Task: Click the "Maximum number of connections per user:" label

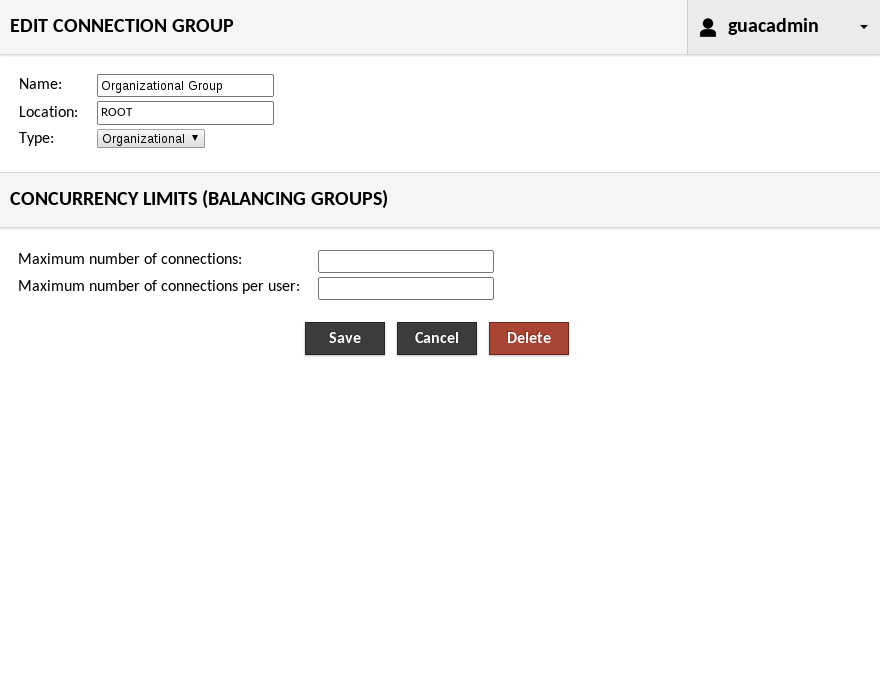Action: pos(159,286)
